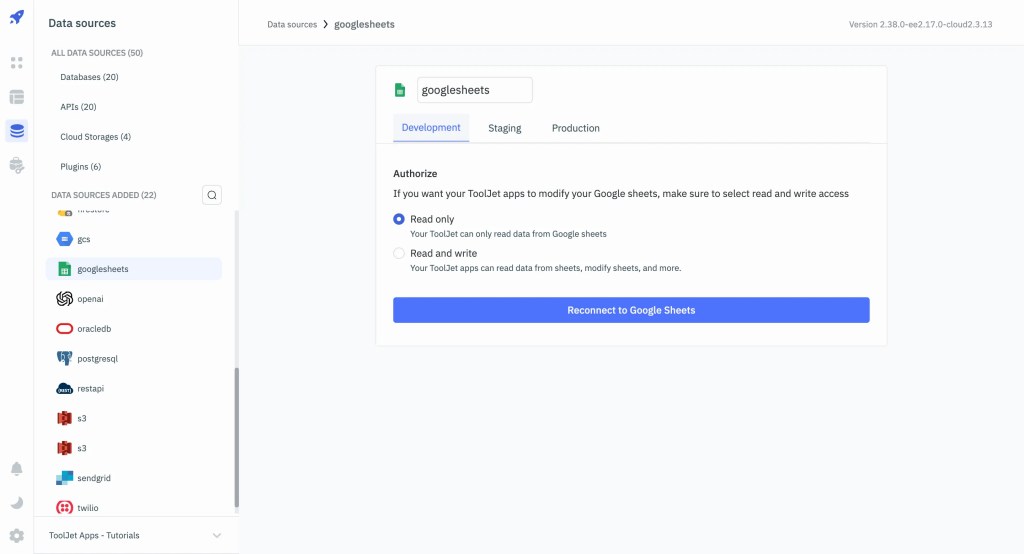This screenshot has height=554, width=1024.
Task: Open the notifications bell icon
Action: click(x=17, y=469)
